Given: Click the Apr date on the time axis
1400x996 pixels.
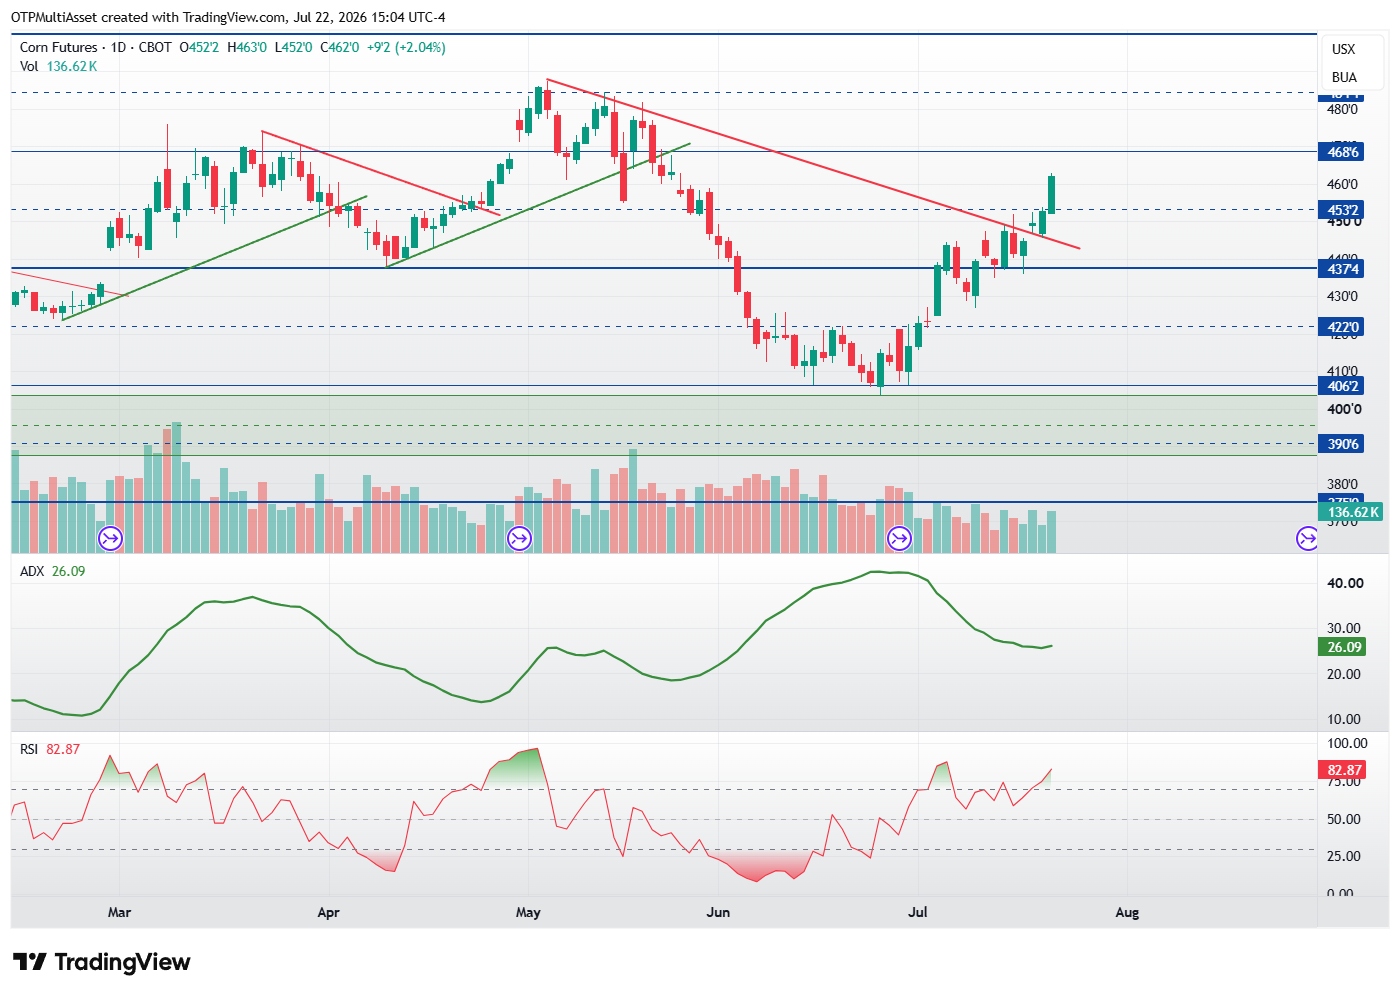Looking at the screenshot, I should coord(328,912).
